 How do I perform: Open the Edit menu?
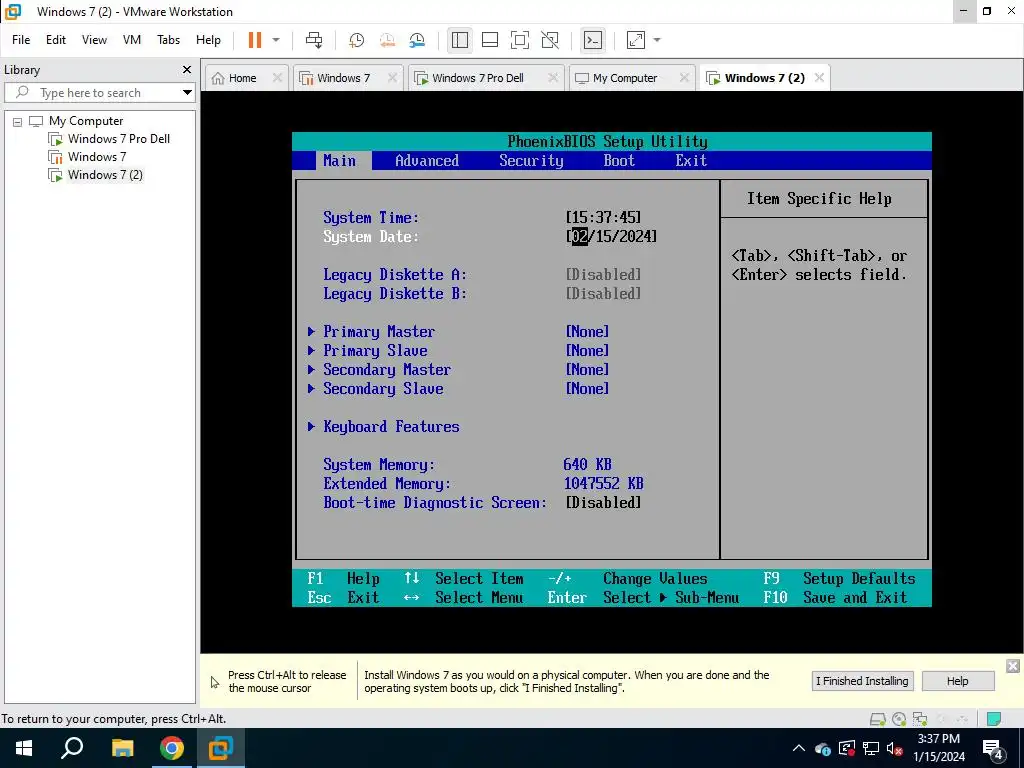(56, 40)
